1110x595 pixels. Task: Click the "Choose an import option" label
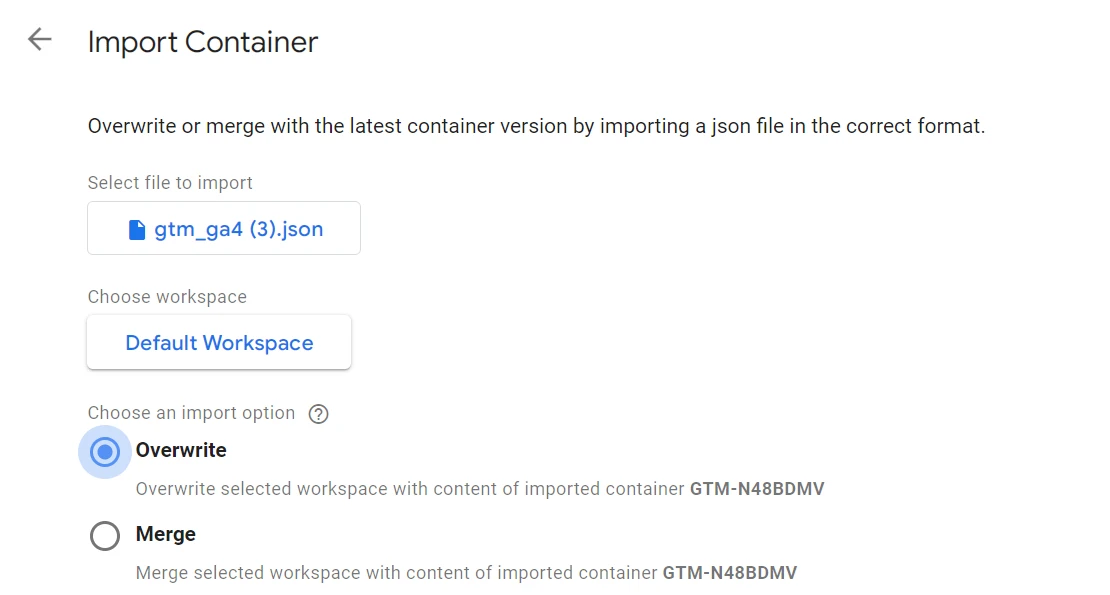(x=191, y=413)
